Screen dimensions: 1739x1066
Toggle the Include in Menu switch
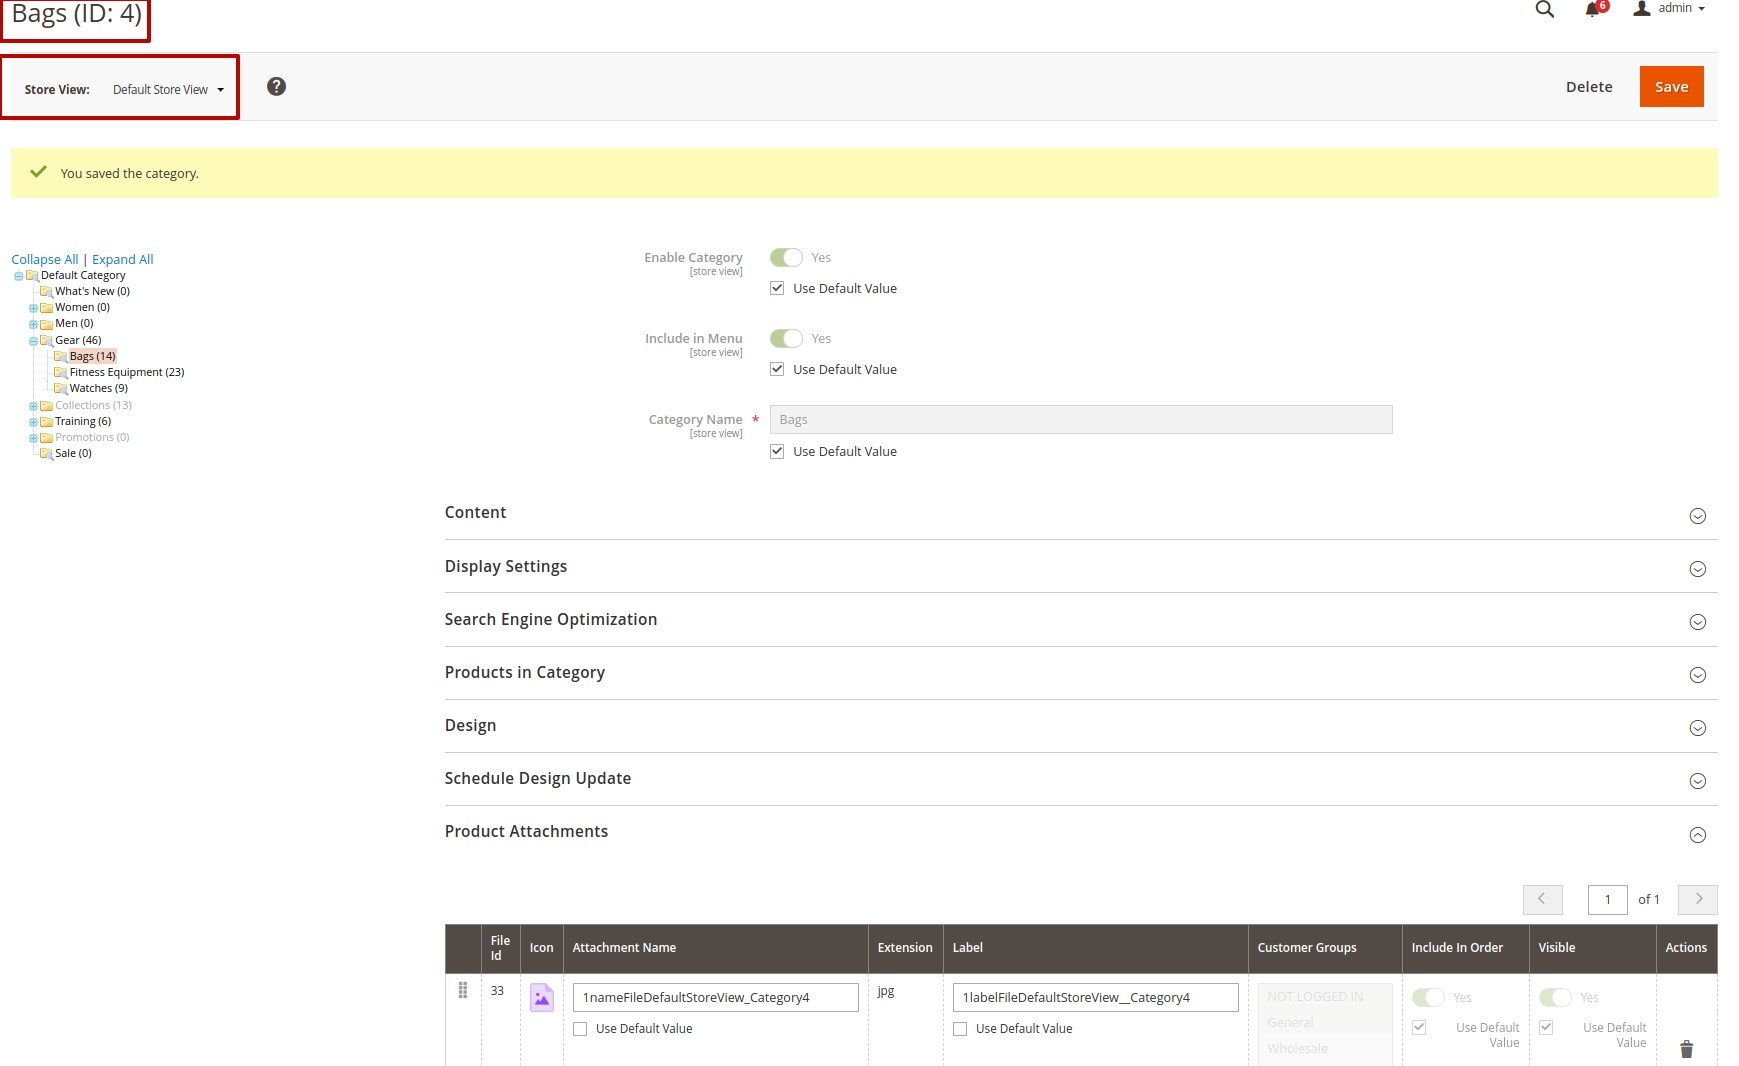(x=786, y=339)
